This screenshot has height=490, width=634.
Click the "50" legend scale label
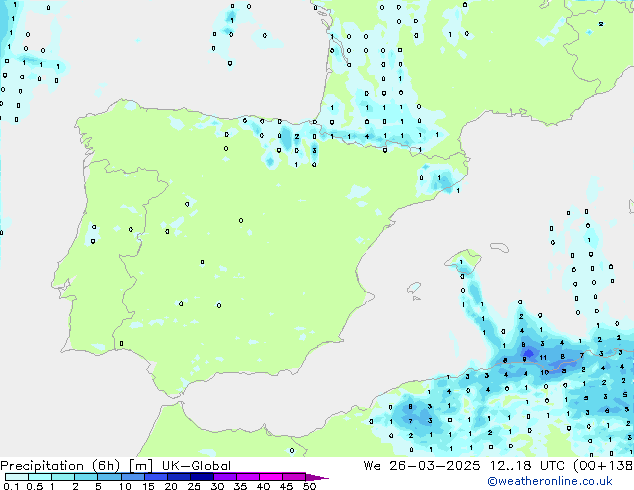pos(309,486)
